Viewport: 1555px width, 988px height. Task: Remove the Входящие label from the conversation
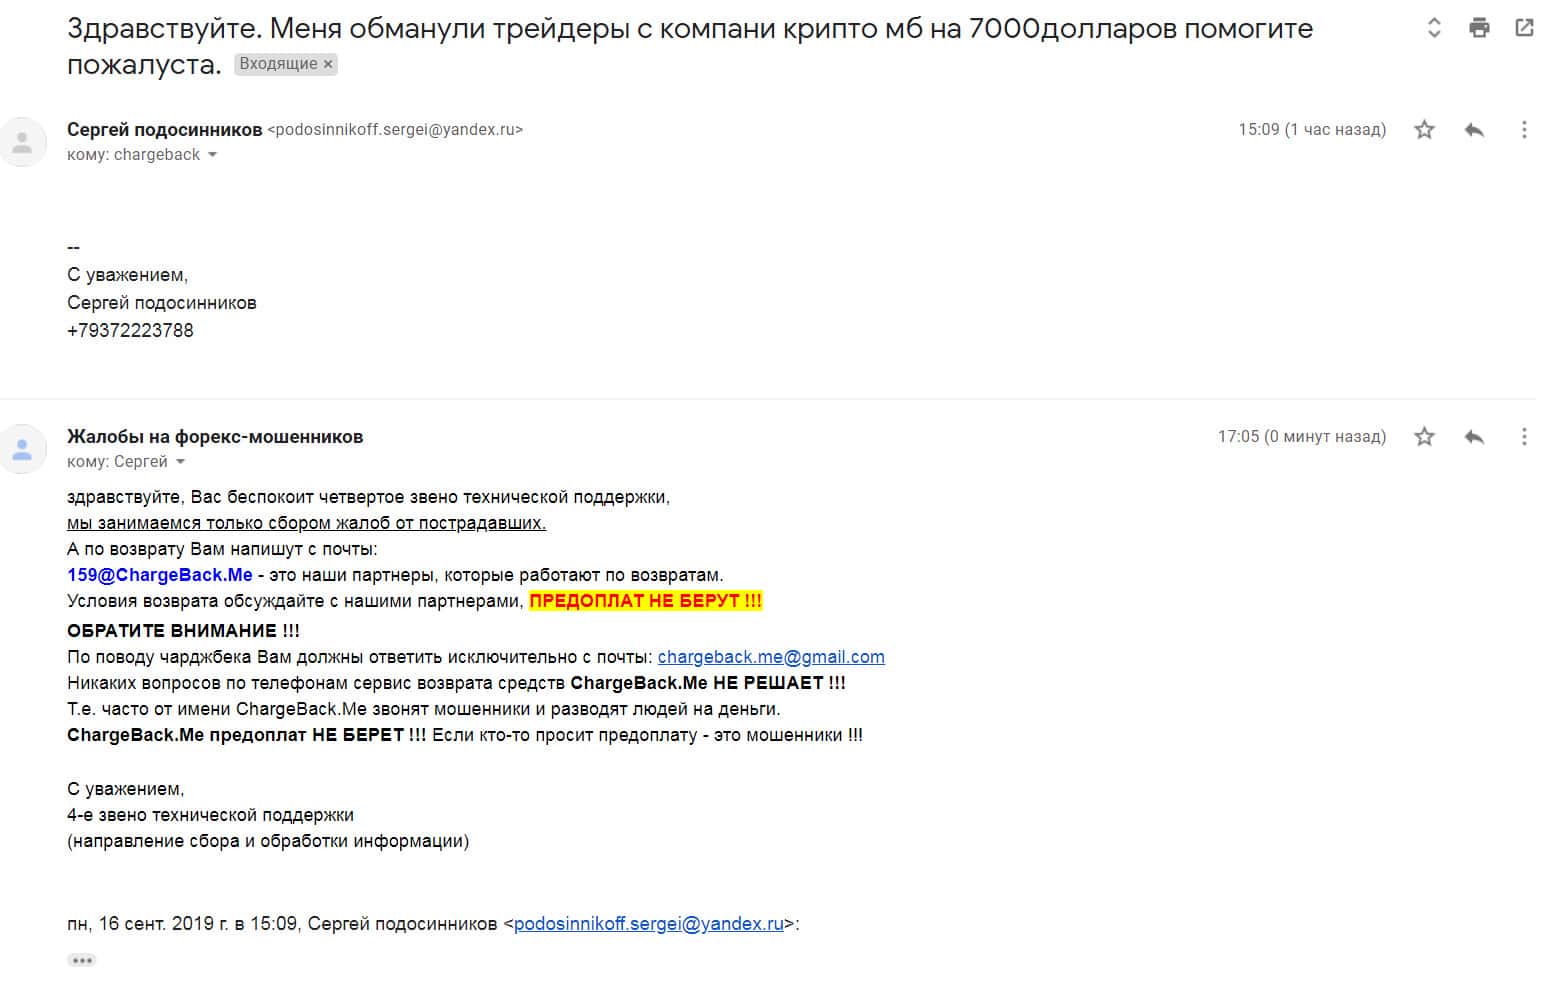(x=328, y=64)
